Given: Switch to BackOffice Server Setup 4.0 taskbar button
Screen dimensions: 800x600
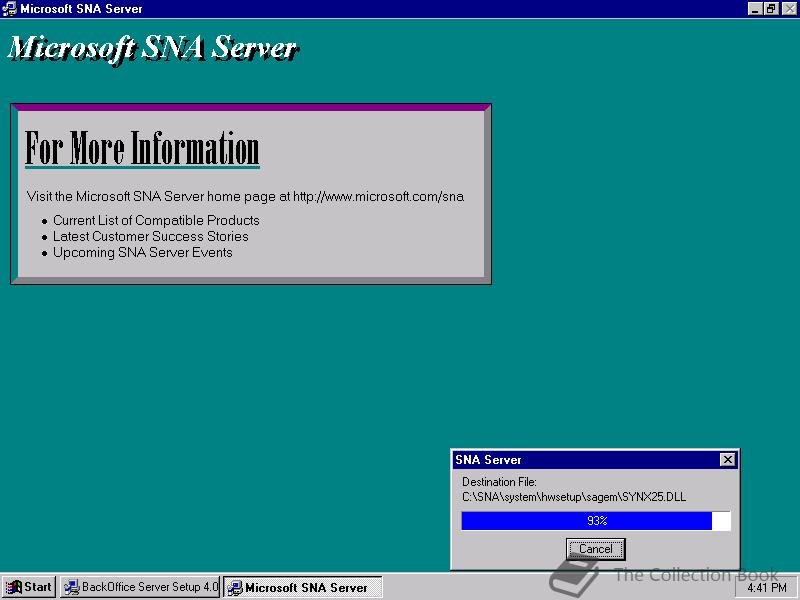Looking at the screenshot, I should pyautogui.click(x=140, y=587).
